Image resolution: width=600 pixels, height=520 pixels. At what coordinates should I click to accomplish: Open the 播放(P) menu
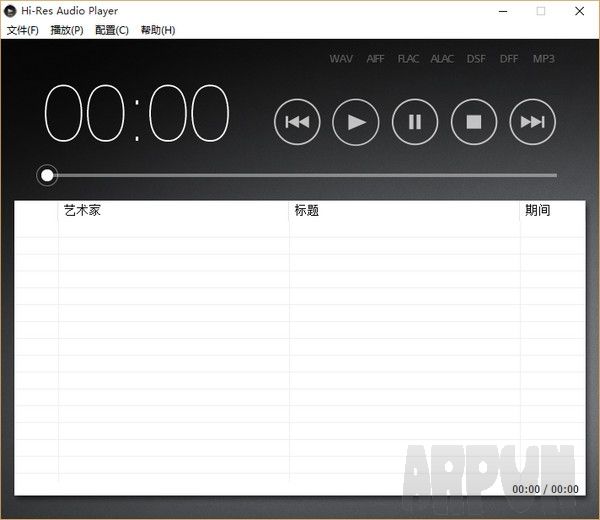(67, 30)
